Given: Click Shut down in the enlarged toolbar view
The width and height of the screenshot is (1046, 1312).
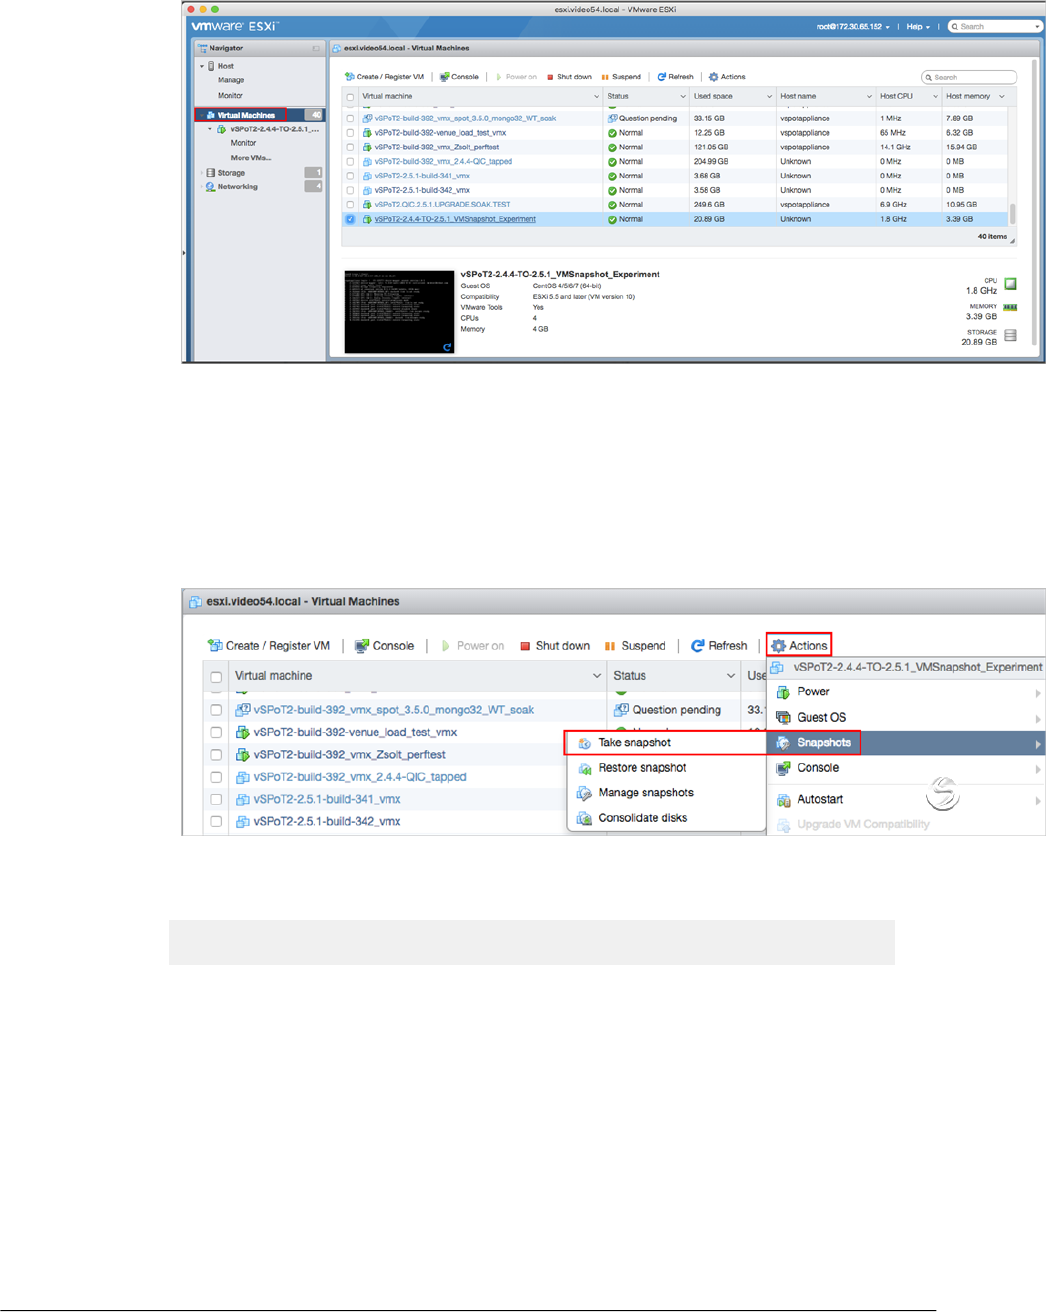Looking at the screenshot, I should pos(555,646).
